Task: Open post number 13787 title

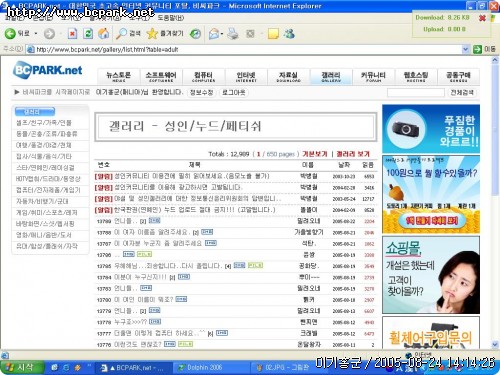Action: 158,243
